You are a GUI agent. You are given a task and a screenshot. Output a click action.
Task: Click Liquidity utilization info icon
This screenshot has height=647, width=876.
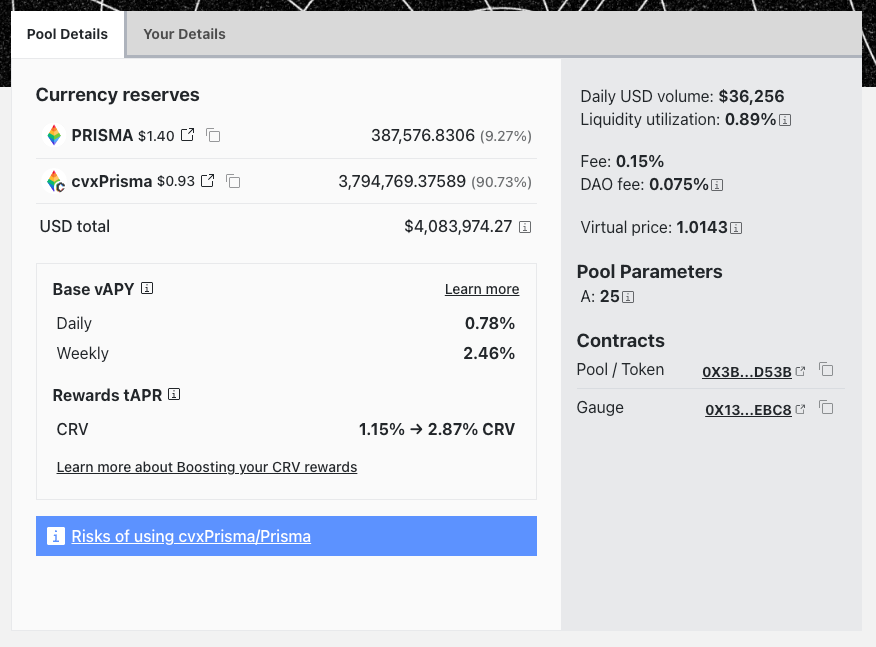[785, 120]
